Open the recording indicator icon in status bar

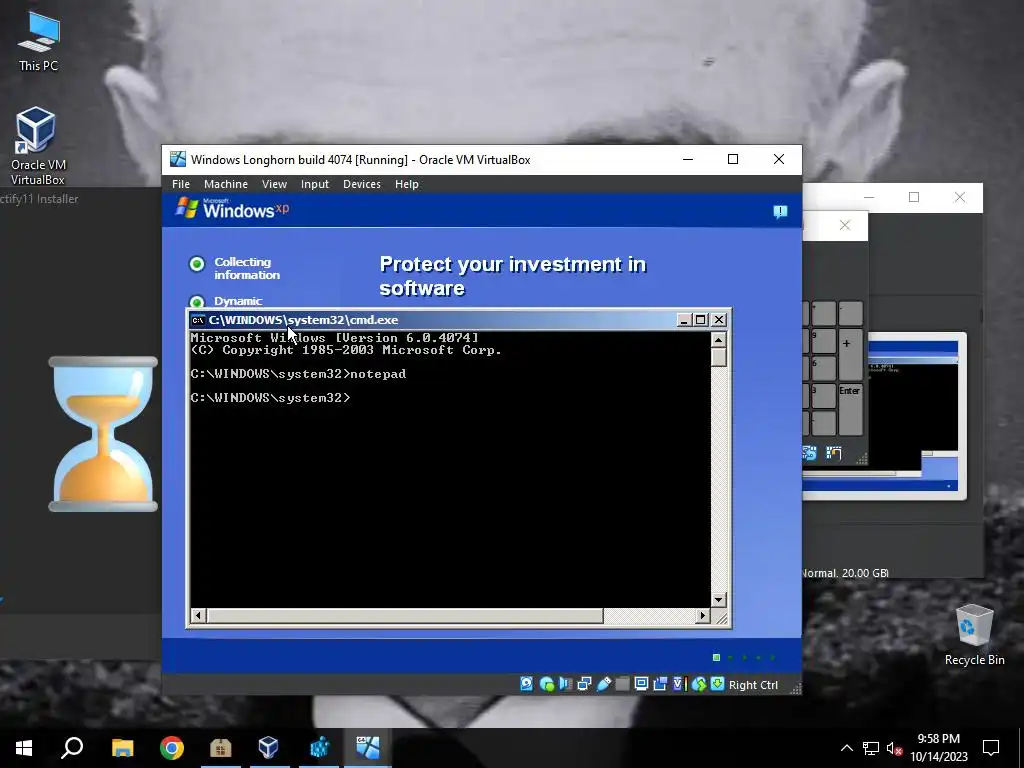660,684
